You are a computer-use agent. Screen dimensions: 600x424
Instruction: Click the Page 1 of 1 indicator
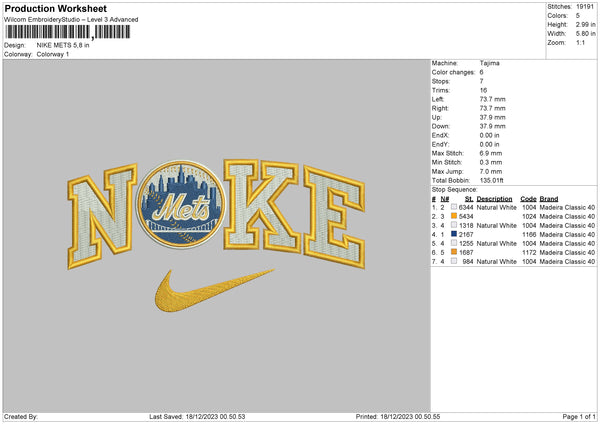(579, 417)
